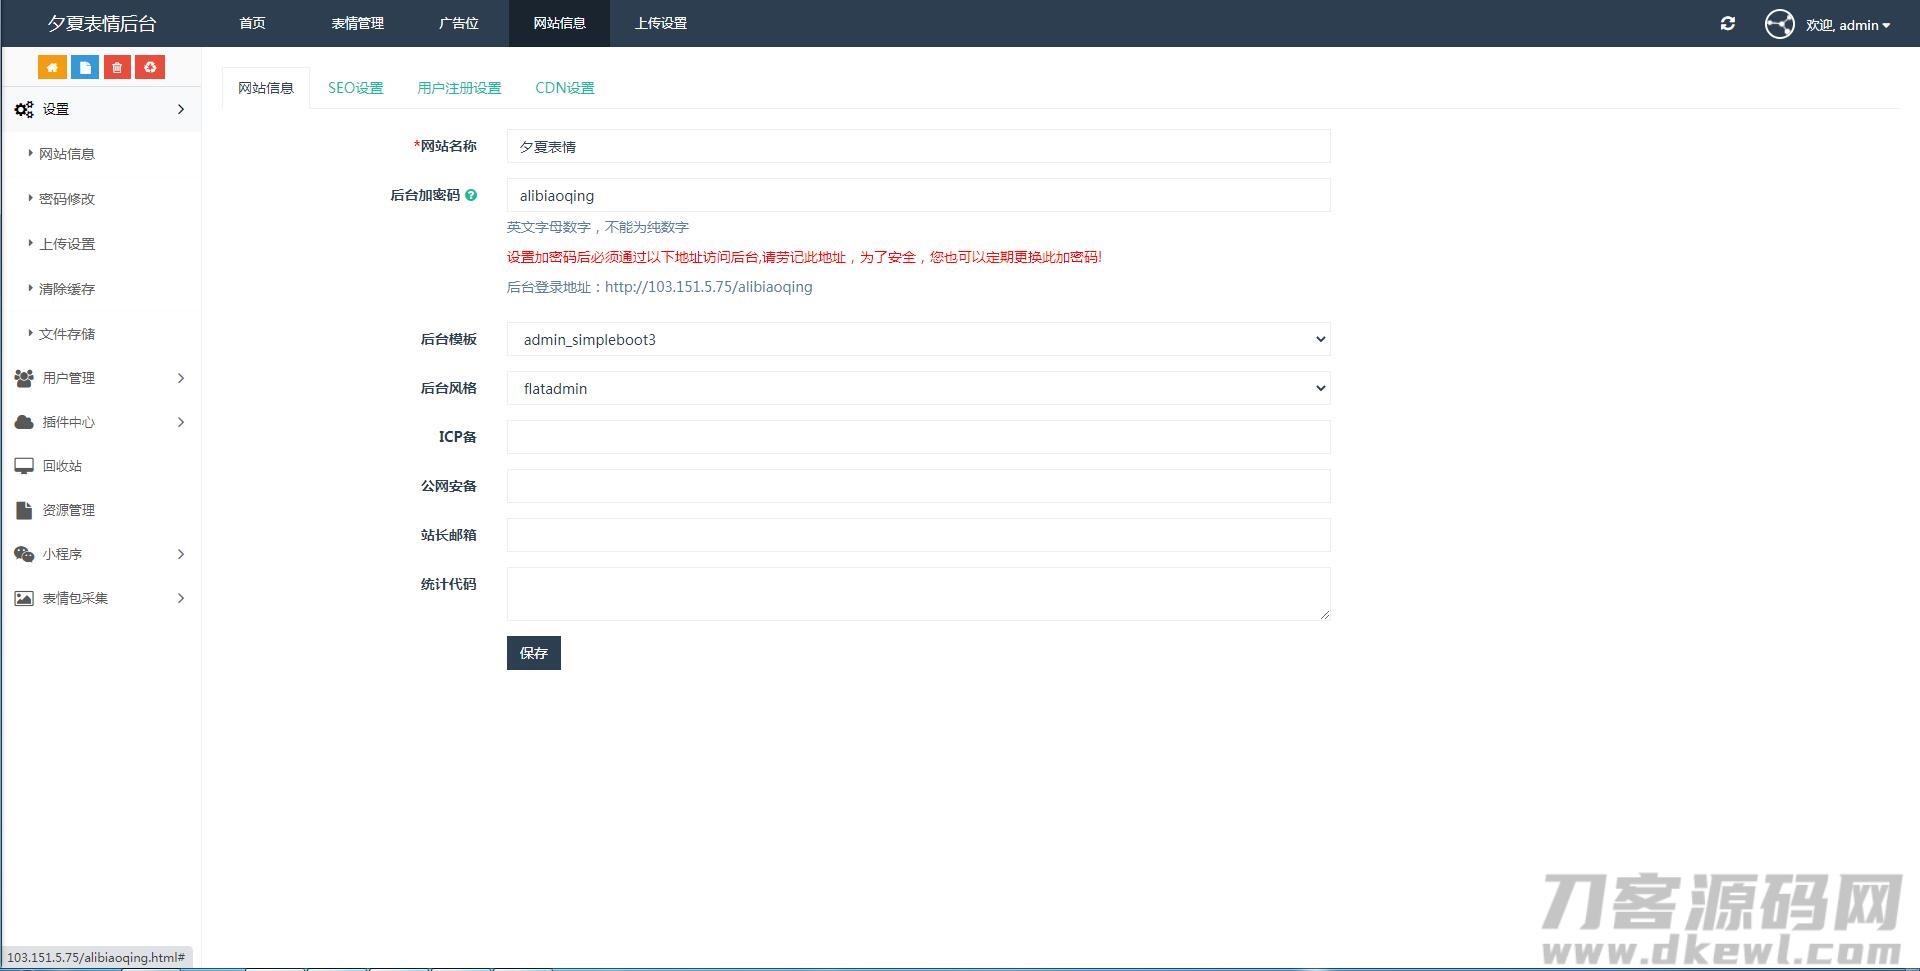
Task: Open the 后台风格 flatadmin dropdown
Action: click(x=917, y=389)
